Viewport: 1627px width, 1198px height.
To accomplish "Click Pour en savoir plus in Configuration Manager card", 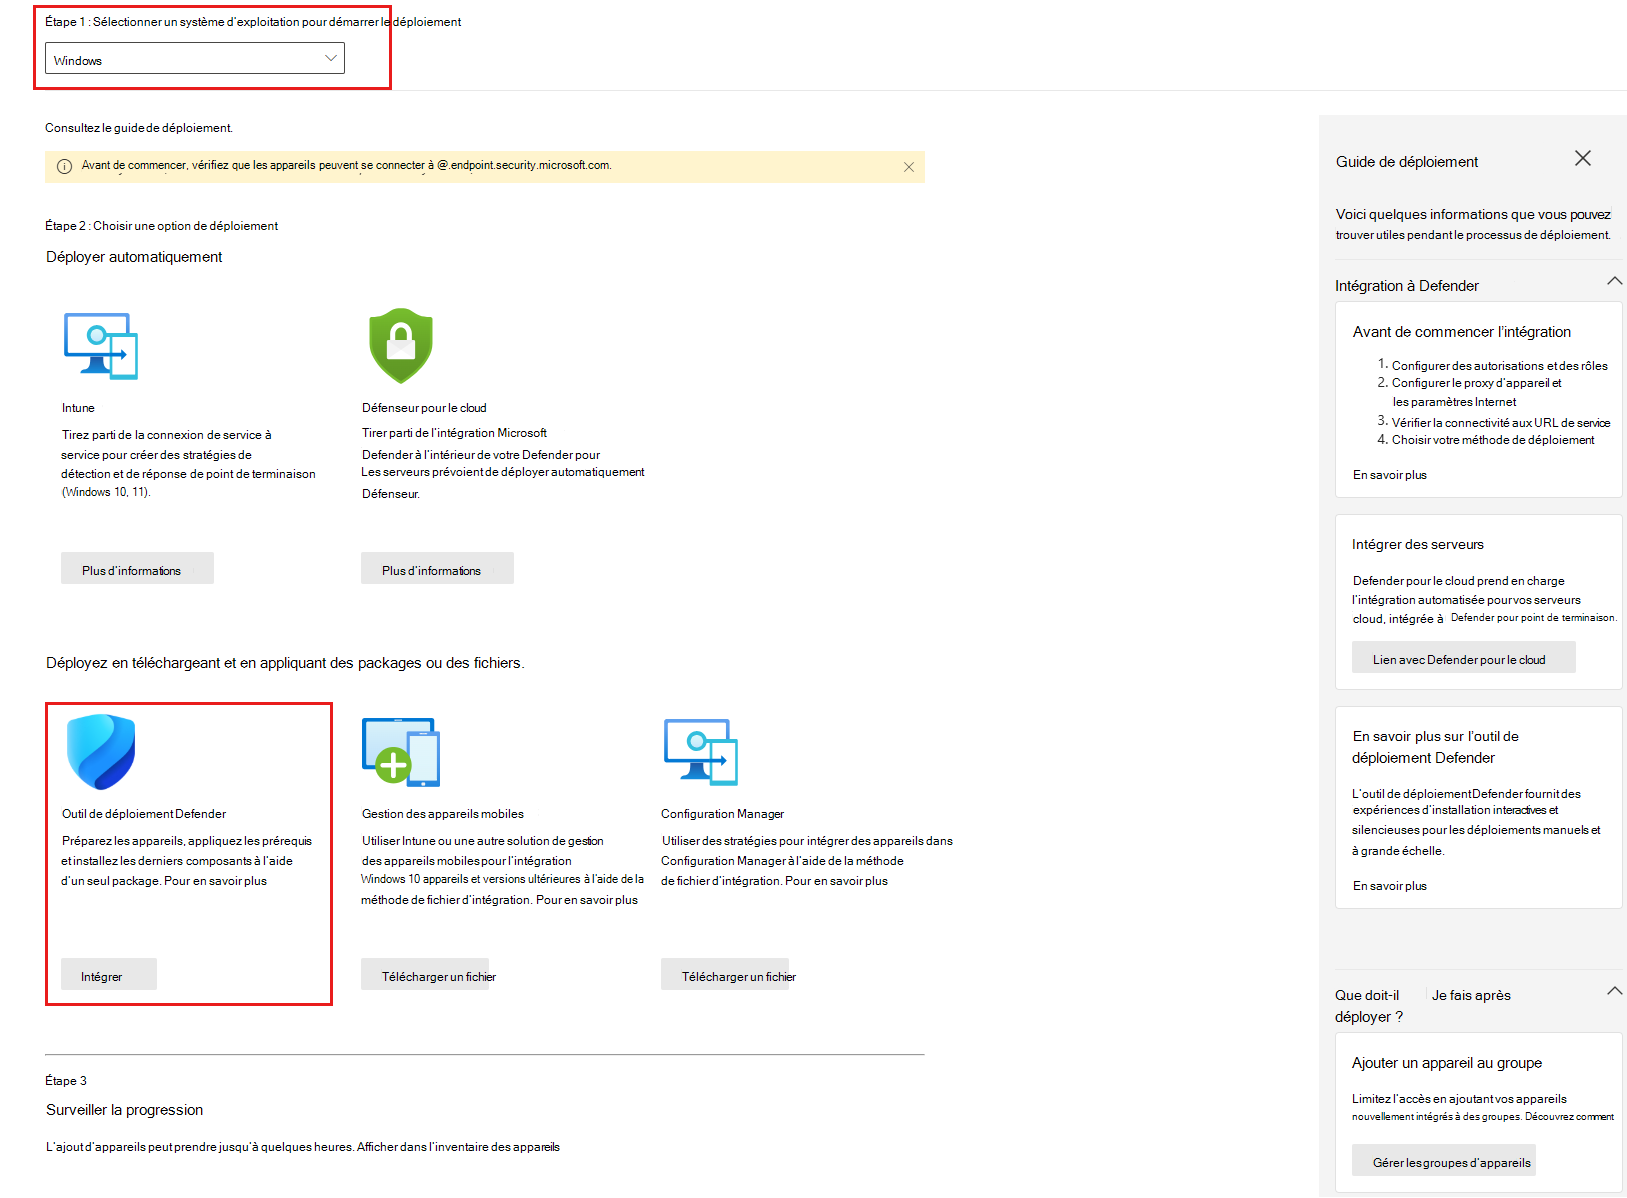I will (x=837, y=881).
